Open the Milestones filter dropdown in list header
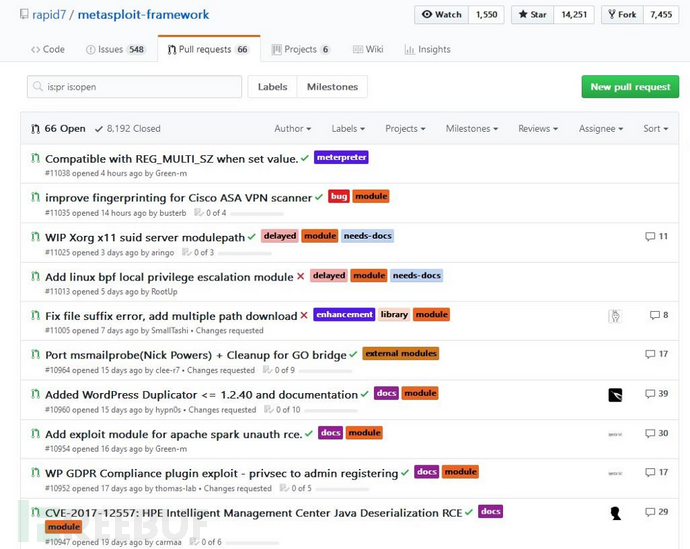 click(472, 128)
